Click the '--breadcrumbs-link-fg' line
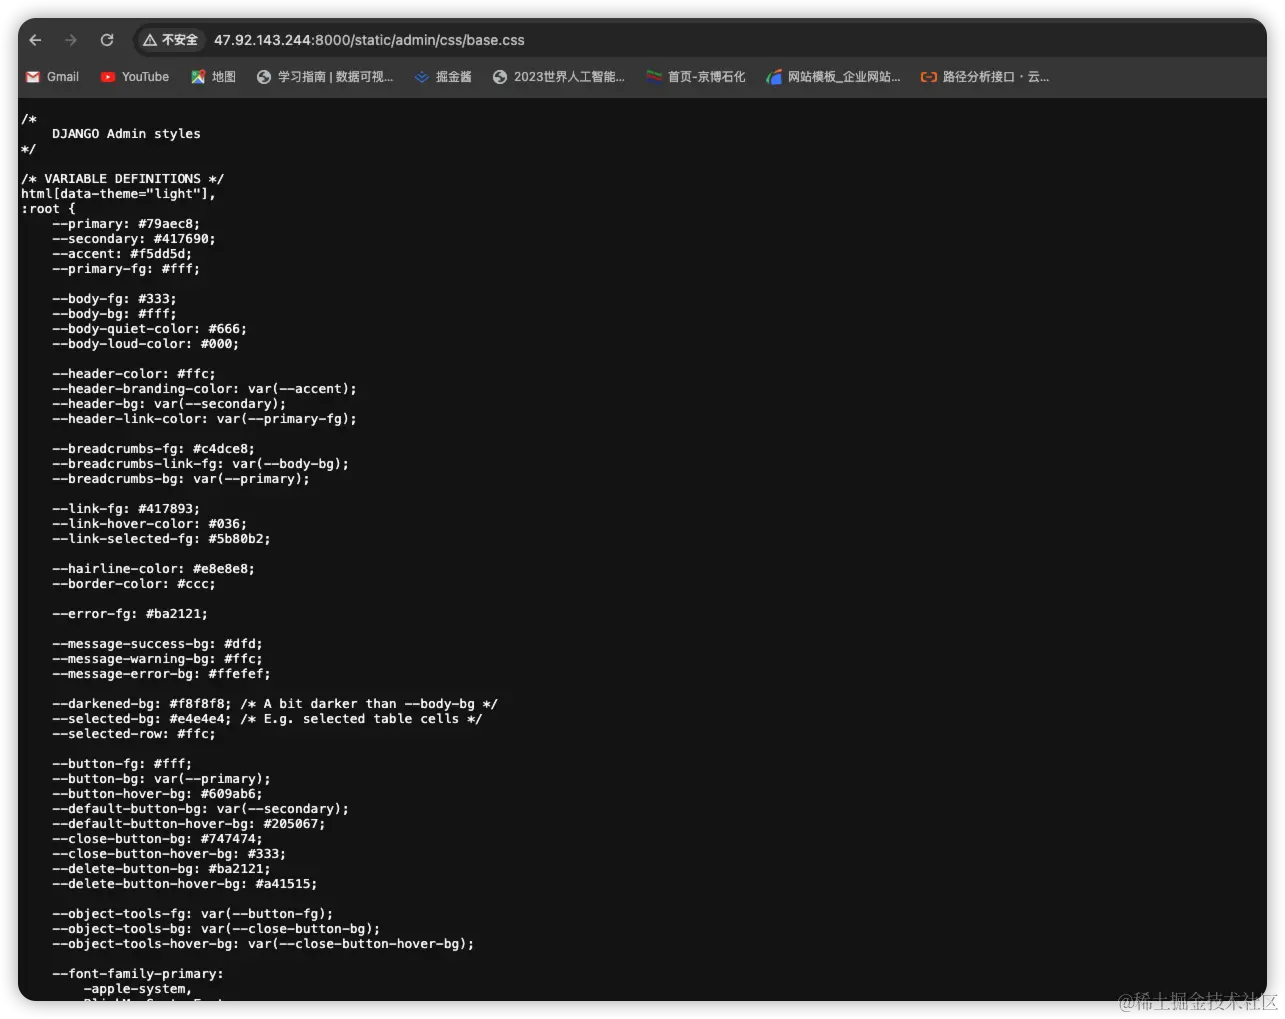The height and width of the screenshot is (1019, 1285). 200,464
